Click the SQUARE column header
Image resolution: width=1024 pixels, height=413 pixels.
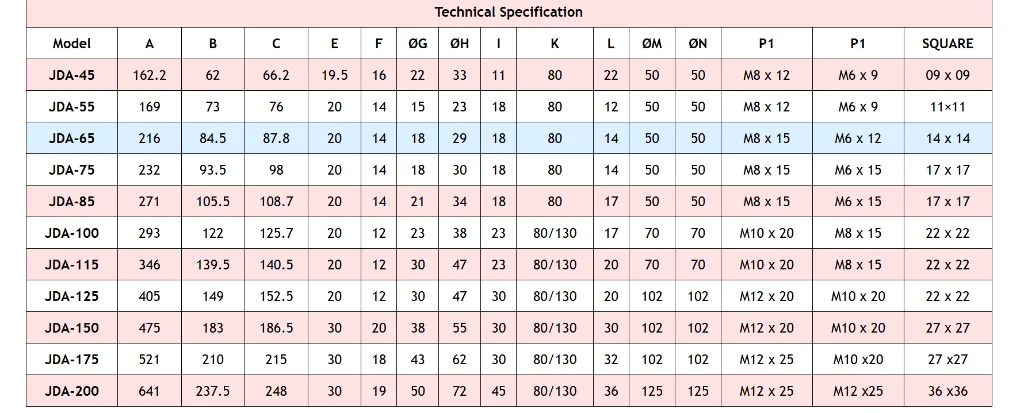click(947, 44)
